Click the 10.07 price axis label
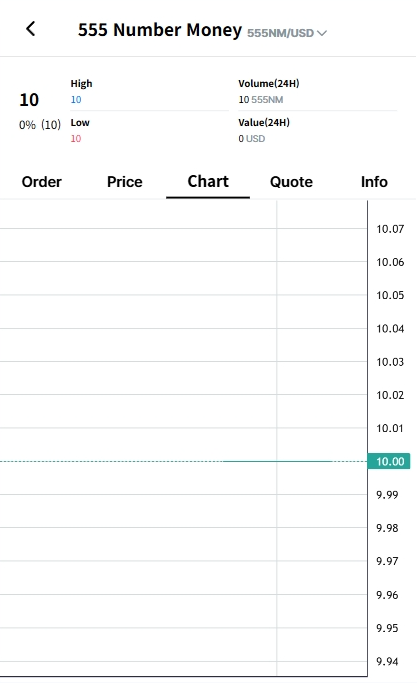The height and width of the screenshot is (683, 417). point(390,229)
